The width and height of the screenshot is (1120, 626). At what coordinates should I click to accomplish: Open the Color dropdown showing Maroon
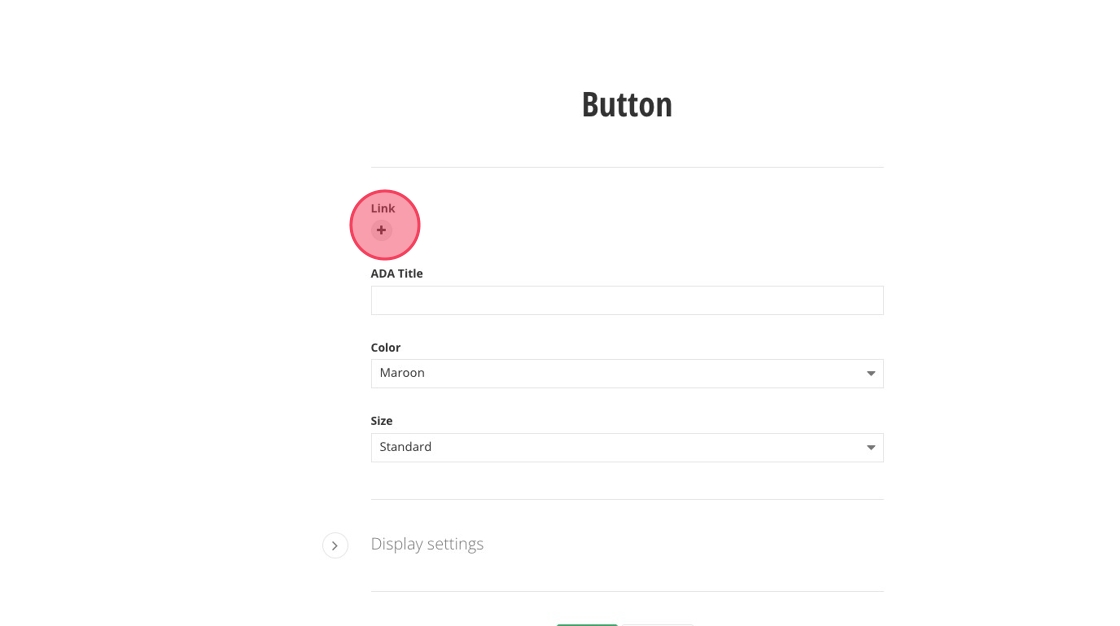(x=626, y=373)
